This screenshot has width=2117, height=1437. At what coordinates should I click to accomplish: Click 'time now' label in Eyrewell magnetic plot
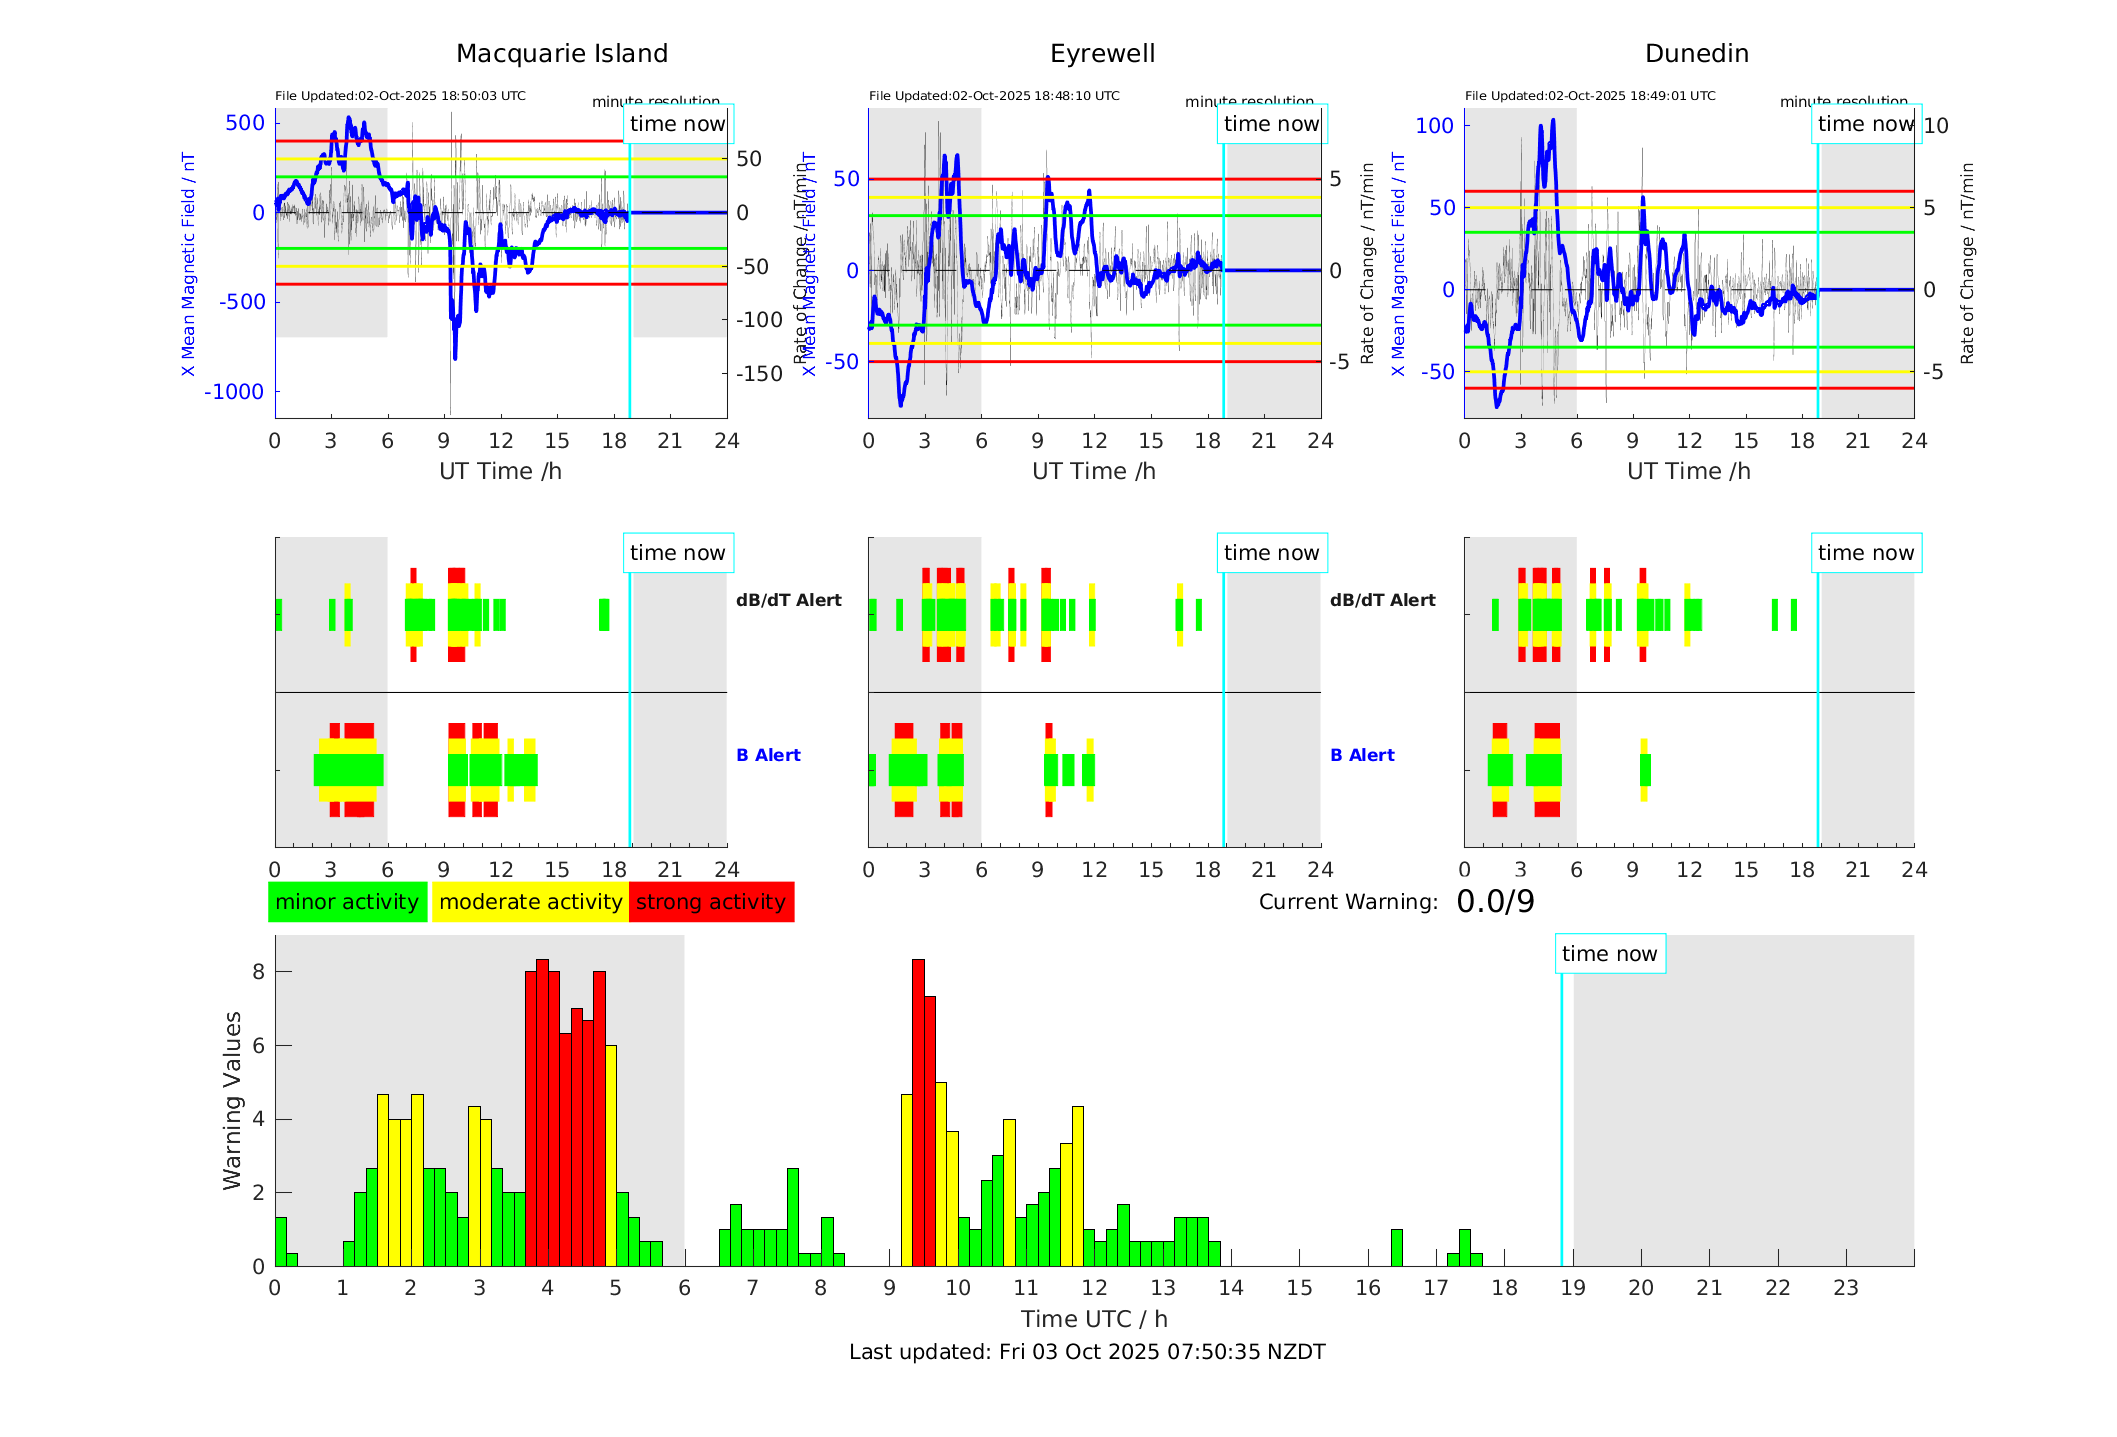tap(1271, 124)
